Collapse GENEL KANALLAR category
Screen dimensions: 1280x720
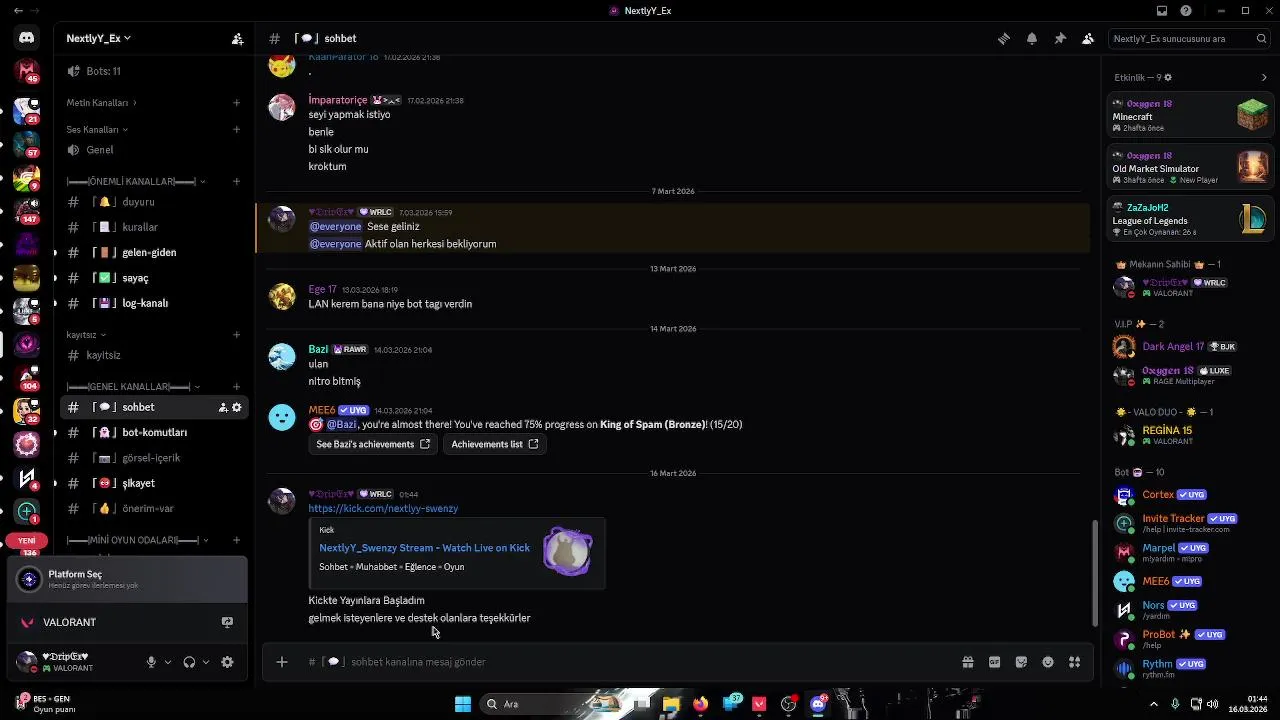pyautogui.click(x=133, y=387)
